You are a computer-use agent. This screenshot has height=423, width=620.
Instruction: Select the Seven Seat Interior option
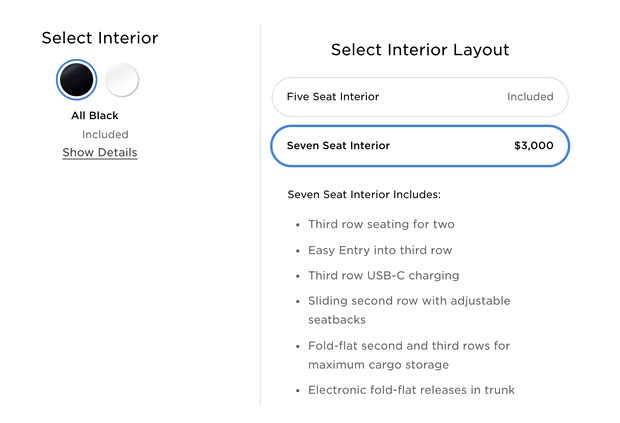420,145
